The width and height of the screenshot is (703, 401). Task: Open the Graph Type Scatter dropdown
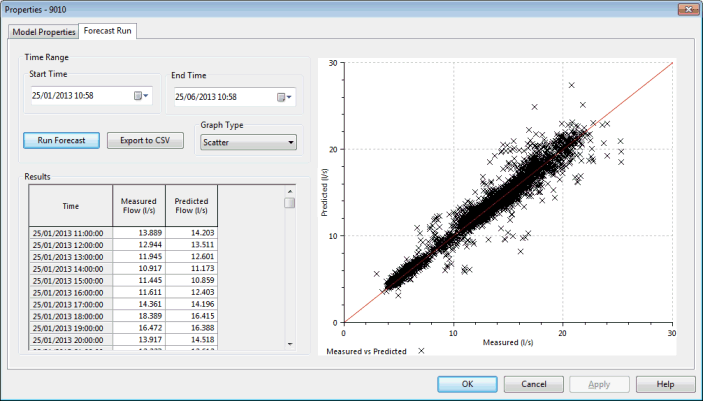[x=248, y=142]
